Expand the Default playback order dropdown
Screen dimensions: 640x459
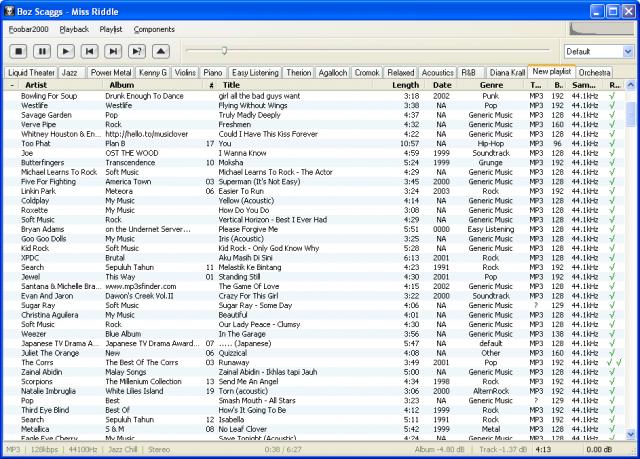coord(598,51)
